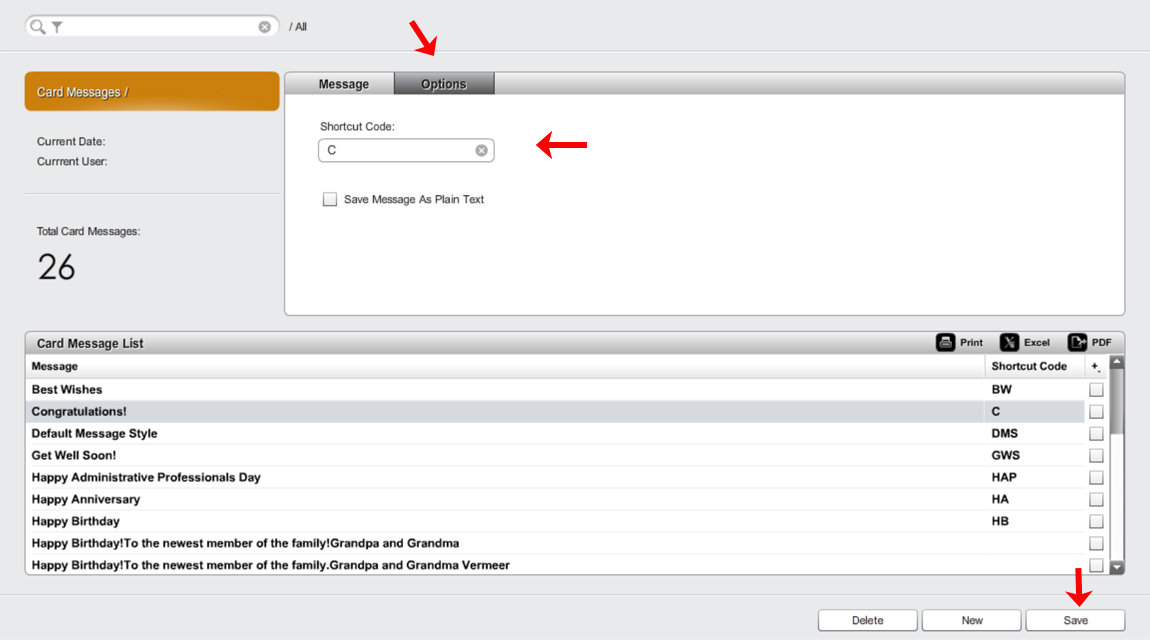Check the box for Best Wishes row

tap(1096, 390)
